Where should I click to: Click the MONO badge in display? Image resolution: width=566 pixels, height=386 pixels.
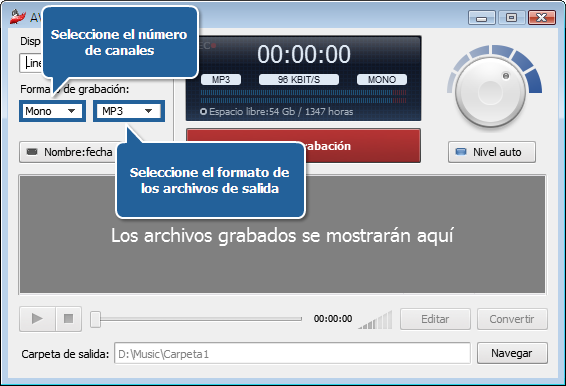coord(382,79)
